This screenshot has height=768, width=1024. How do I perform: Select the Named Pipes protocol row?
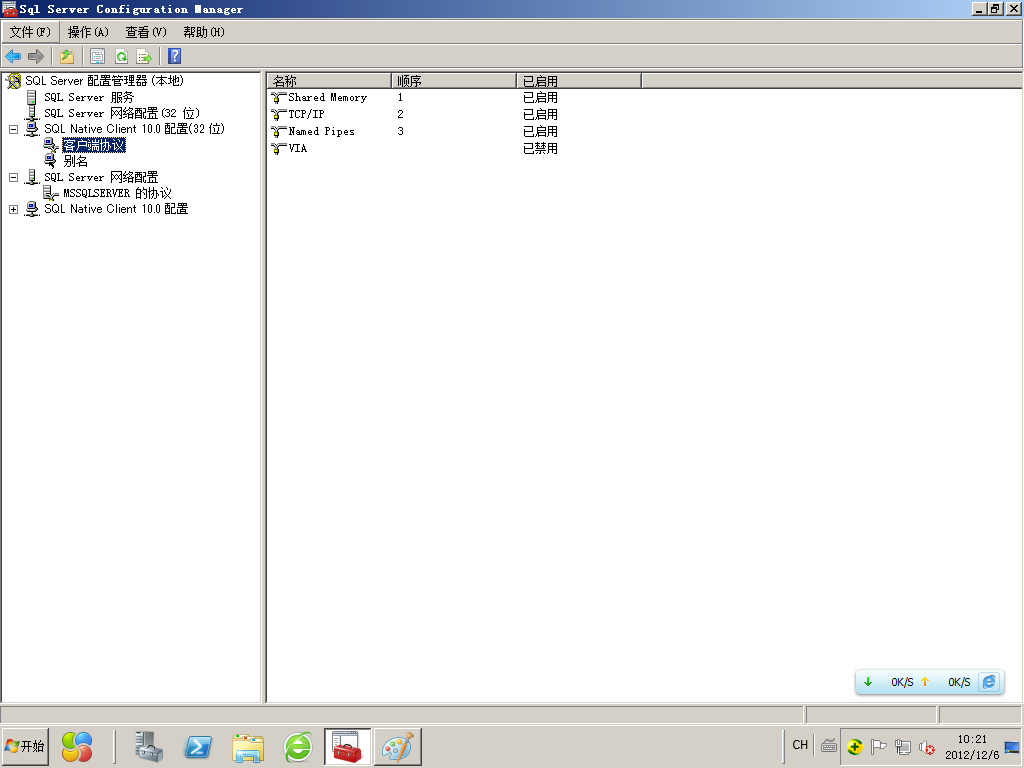click(x=321, y=132)
